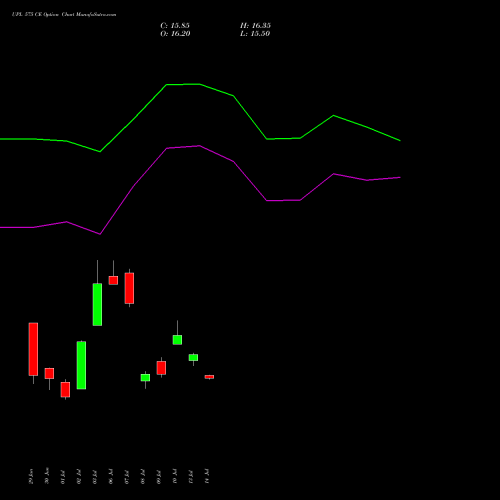The image size is (500, 500).
Task: Click the last tiny red candle on the right
Action: pos(209,377)
